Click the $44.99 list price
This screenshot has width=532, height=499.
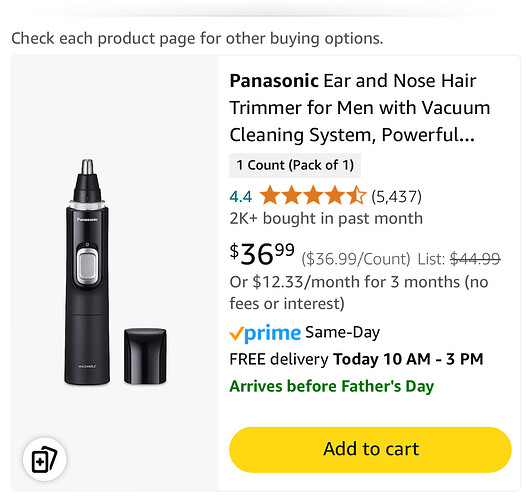tap(475, 259)
